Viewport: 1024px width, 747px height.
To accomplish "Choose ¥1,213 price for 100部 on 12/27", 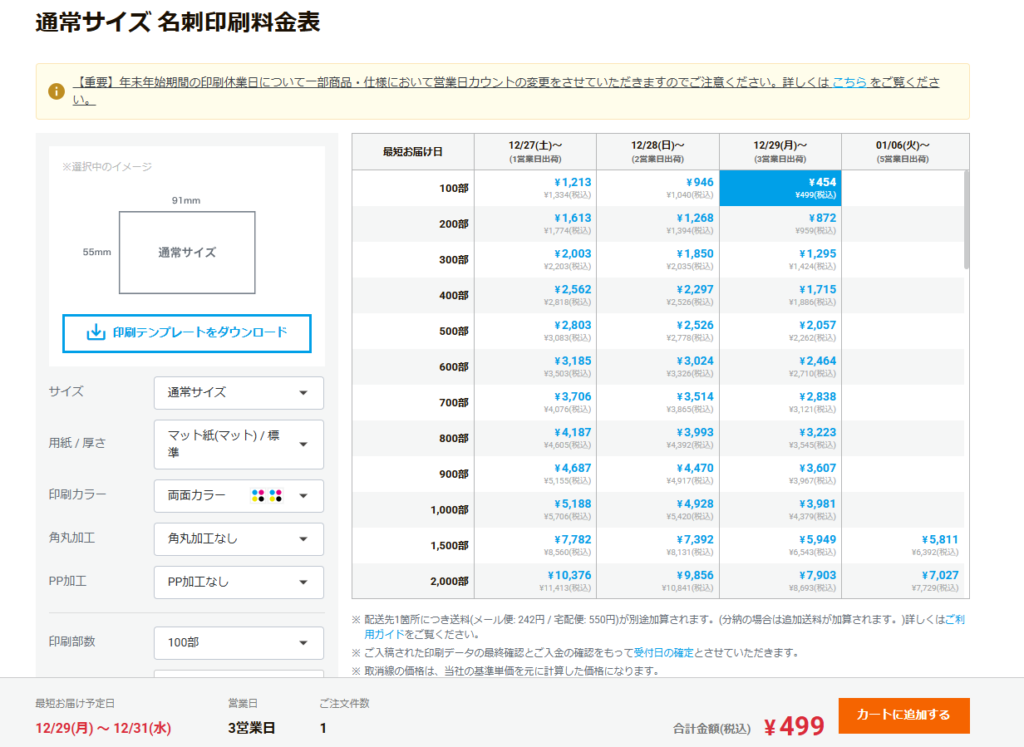I will pyautogui.click(x=573, y=182).
